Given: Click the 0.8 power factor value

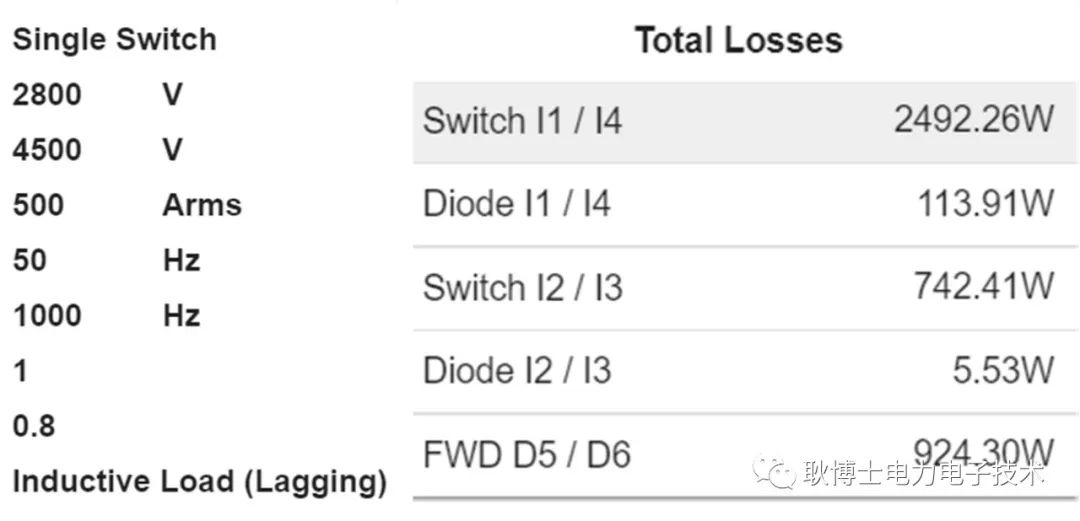Looking at the screenshot, I should coord(33,427).
